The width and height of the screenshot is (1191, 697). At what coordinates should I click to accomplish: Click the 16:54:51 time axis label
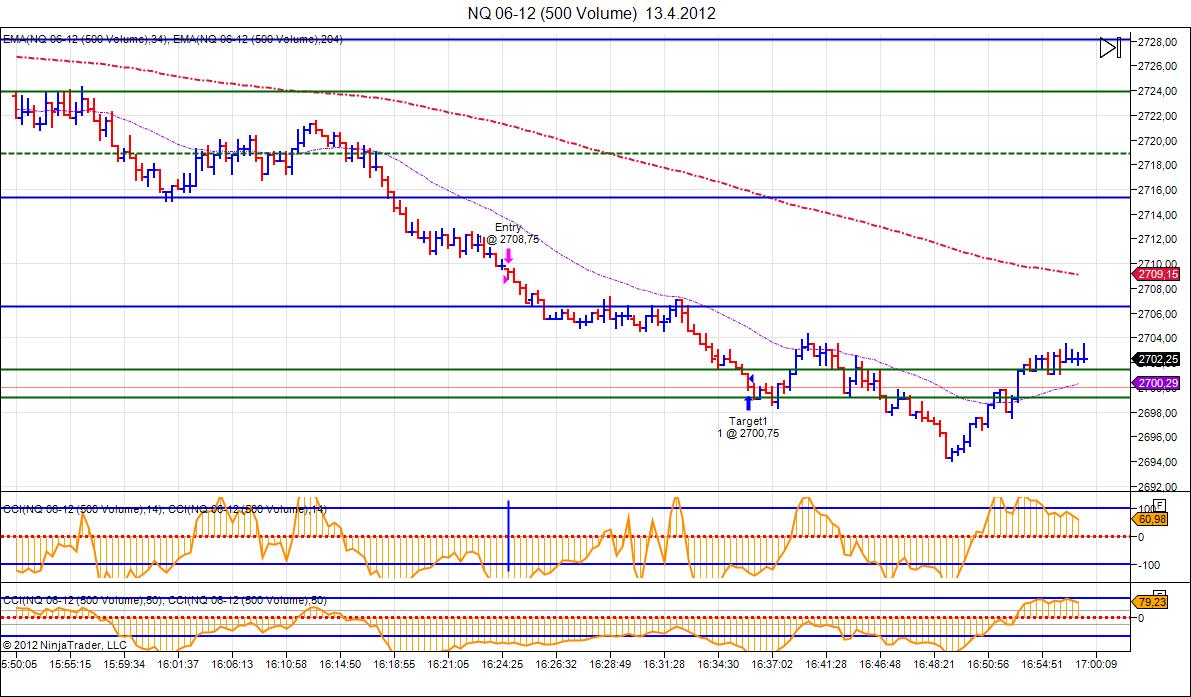coord(1042,664)
